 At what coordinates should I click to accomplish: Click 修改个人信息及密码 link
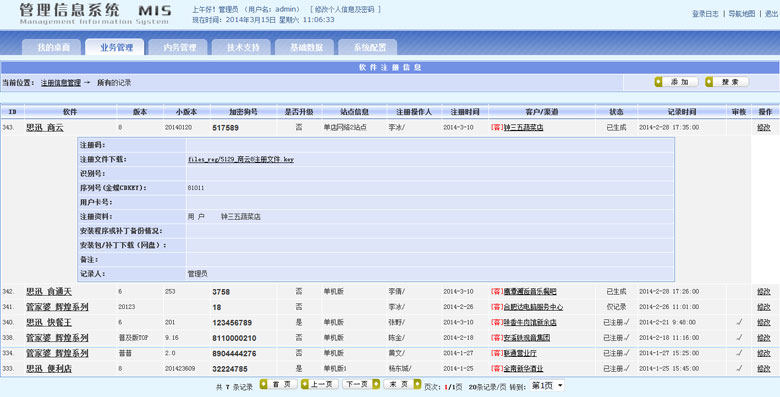pyautogui.click(x=345, y=9)
